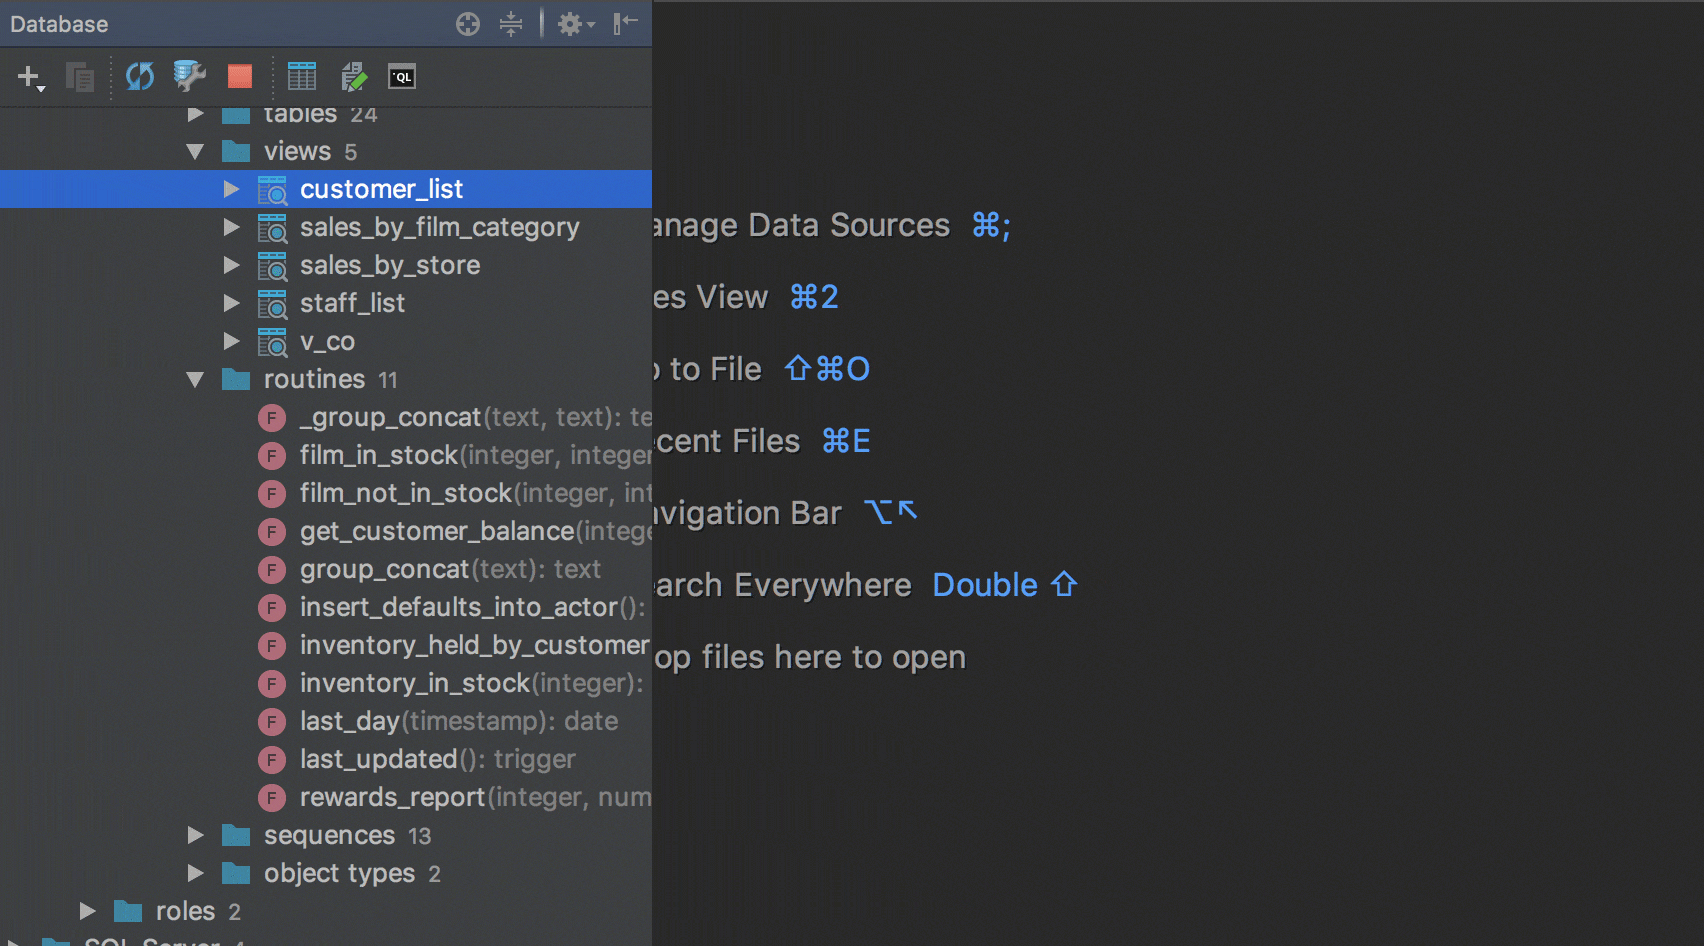
Task: Click the Search Everywhere link
Action: click(780, 585)
